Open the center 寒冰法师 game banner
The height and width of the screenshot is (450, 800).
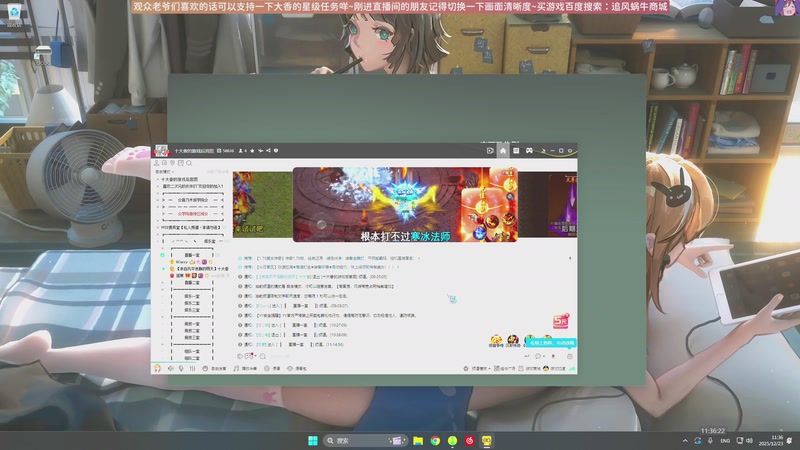(405, 205)
